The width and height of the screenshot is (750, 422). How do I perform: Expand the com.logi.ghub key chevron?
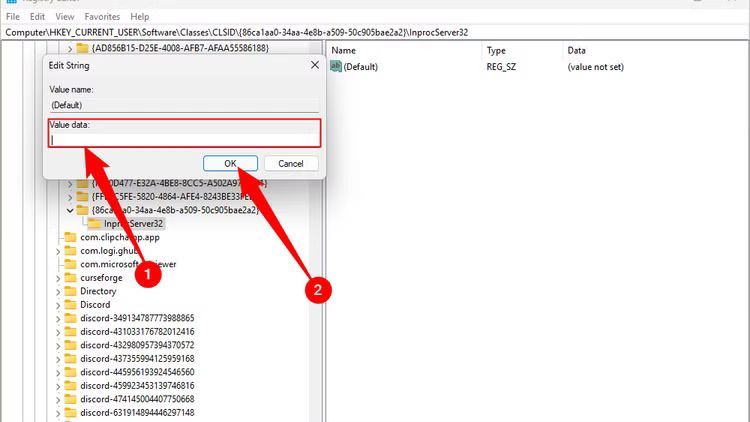pos(58,251)
